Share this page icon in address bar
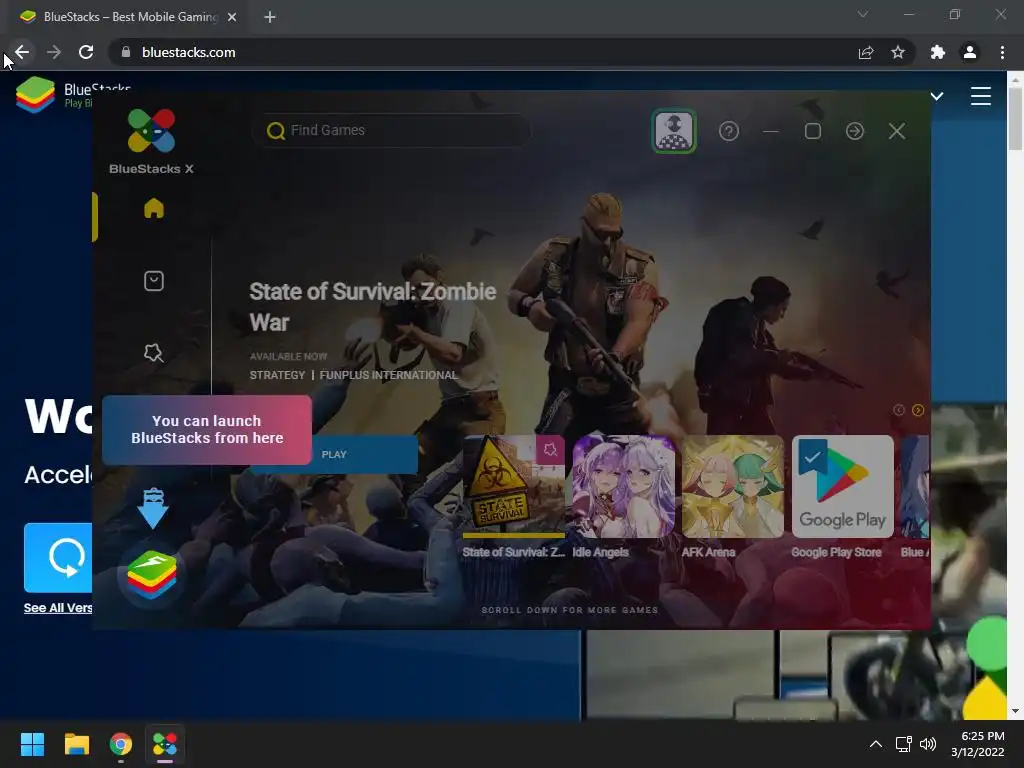Viewport: 1024px width, 768px height. pyautogui.click(x=866, y=52)
